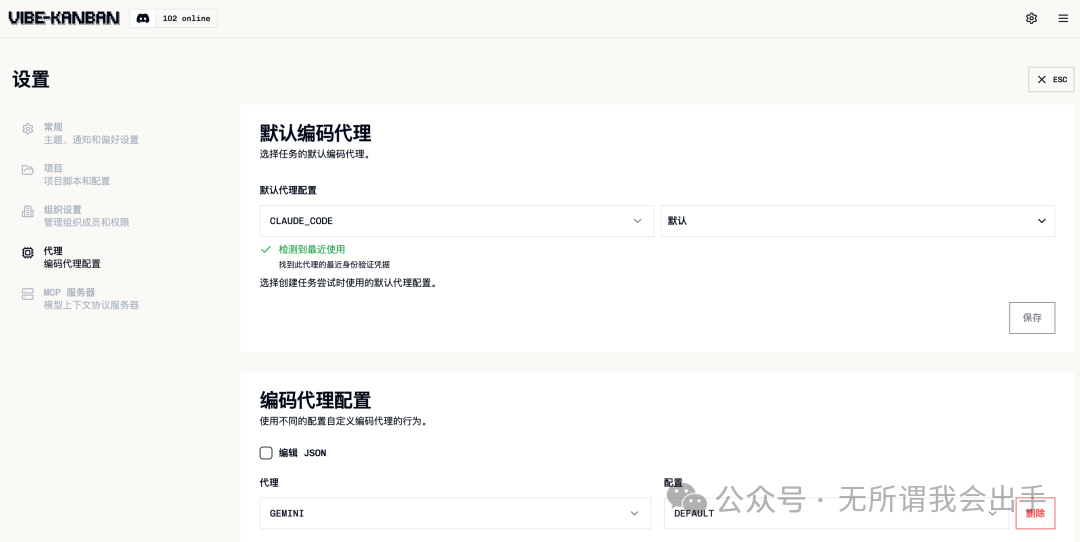Click the red 删除 button
The image size is (1080, 542).
(1035, 513)
